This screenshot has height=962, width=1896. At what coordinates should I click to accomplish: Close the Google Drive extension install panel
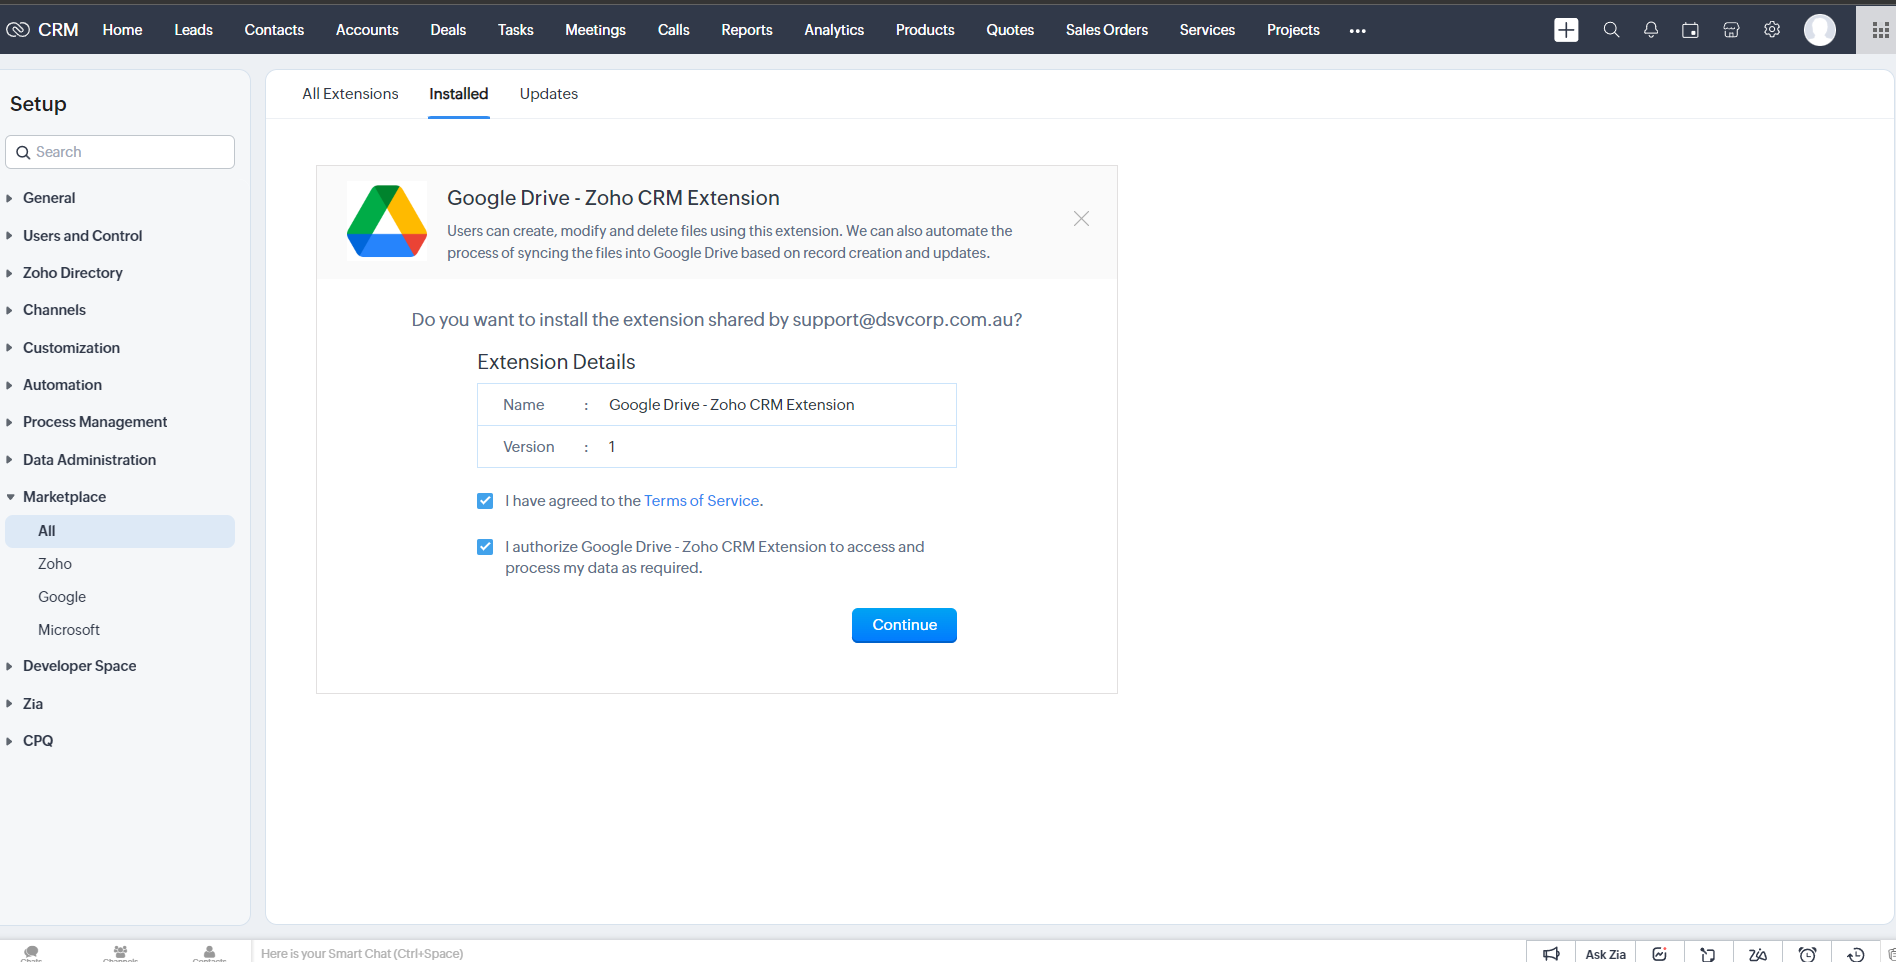tap(1081, 219)
